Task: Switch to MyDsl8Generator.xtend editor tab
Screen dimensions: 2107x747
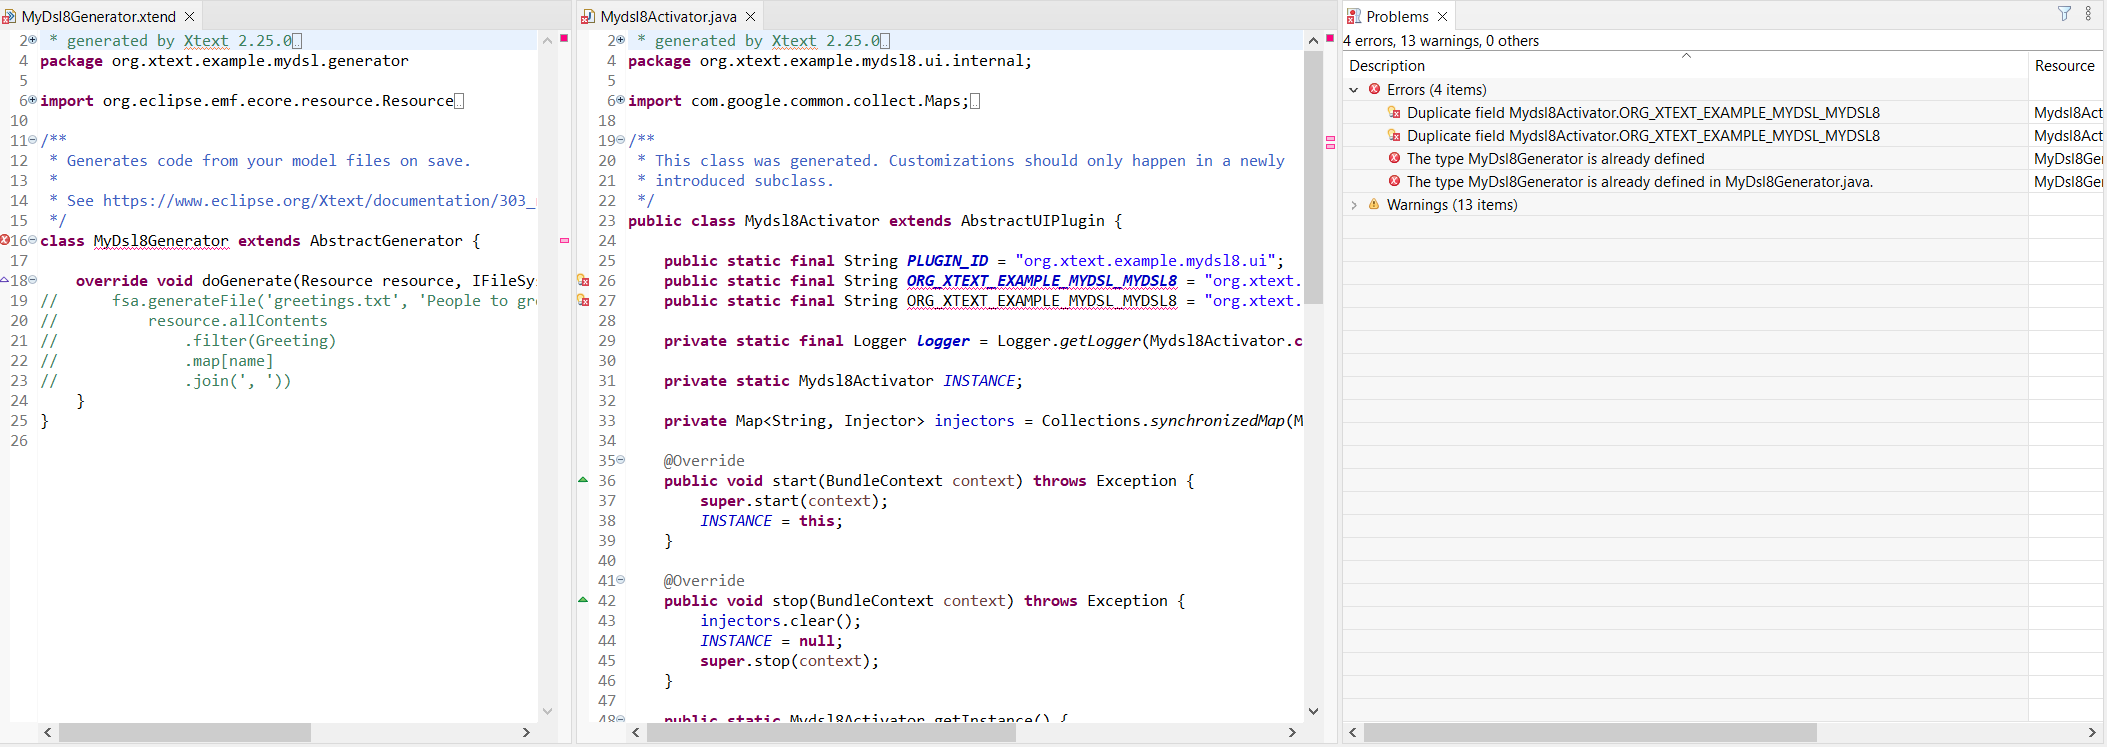Action: 98,16
